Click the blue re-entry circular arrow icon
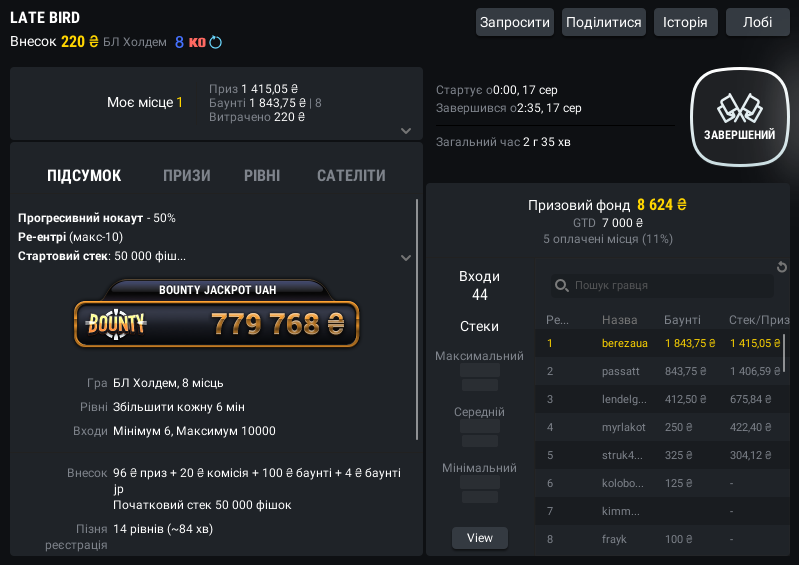The width and height of the screenshot is (799, 565). tap(216, 42)
